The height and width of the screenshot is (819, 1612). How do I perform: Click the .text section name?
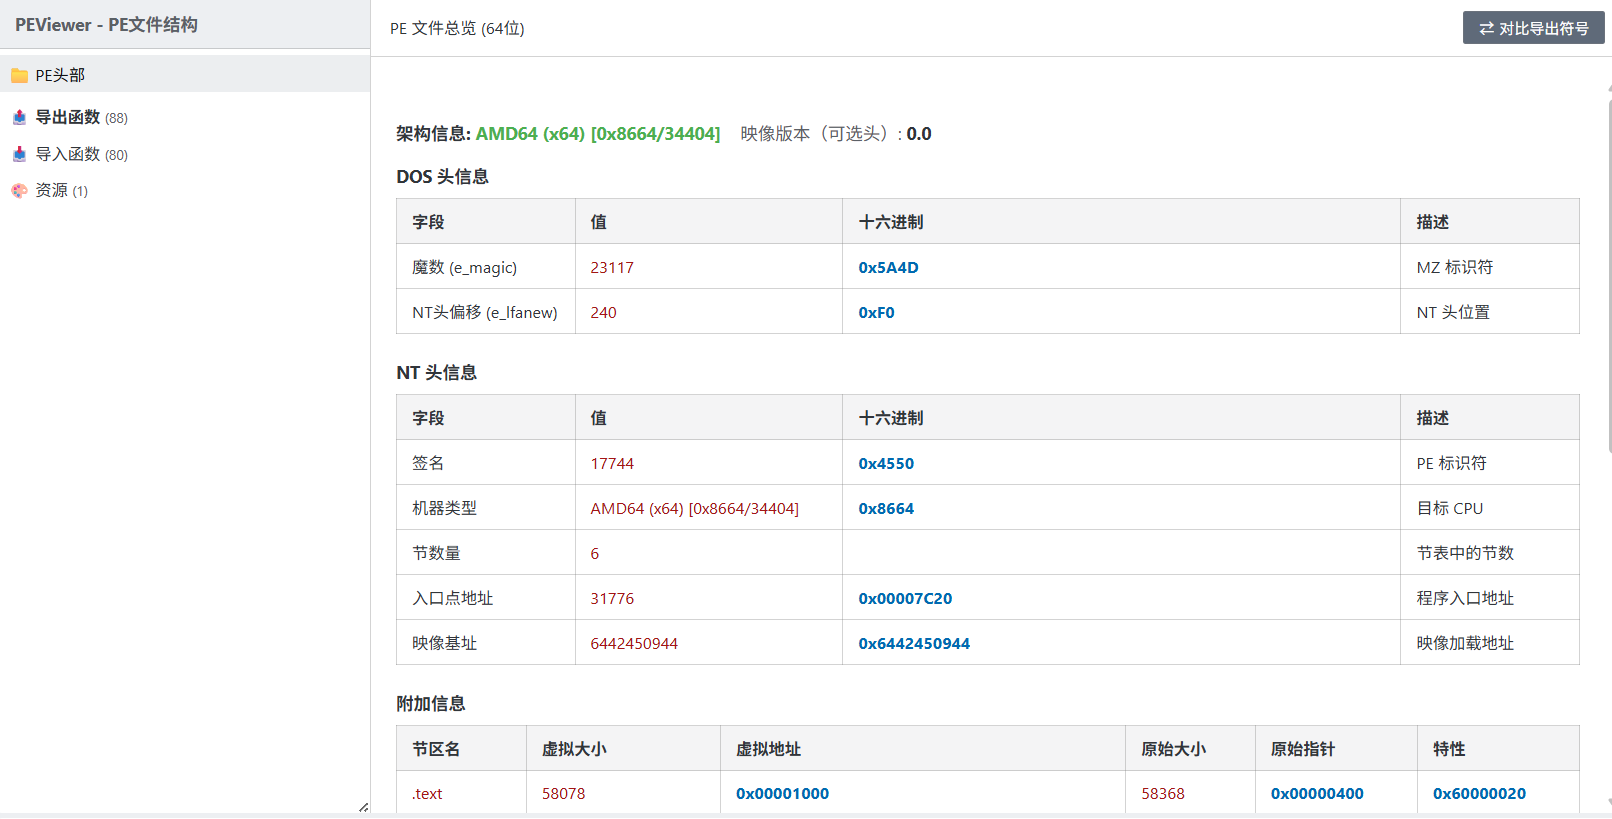click(x=427, y=794)
